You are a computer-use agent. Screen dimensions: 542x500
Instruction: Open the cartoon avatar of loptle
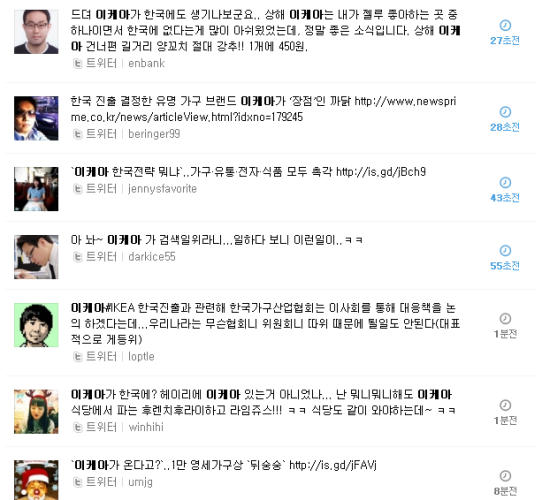point(36,325)
